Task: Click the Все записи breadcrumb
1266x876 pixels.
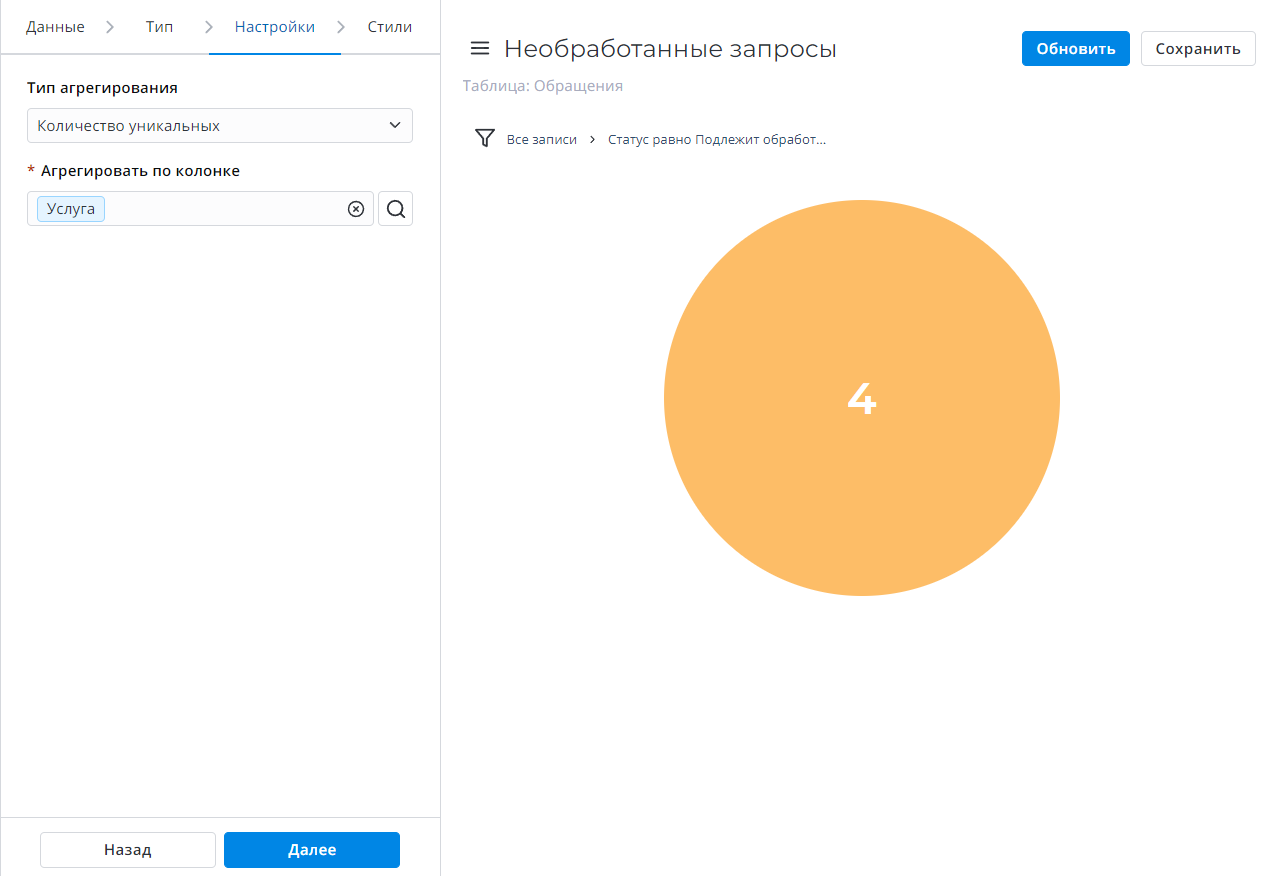Action: (x=541, y=140)
